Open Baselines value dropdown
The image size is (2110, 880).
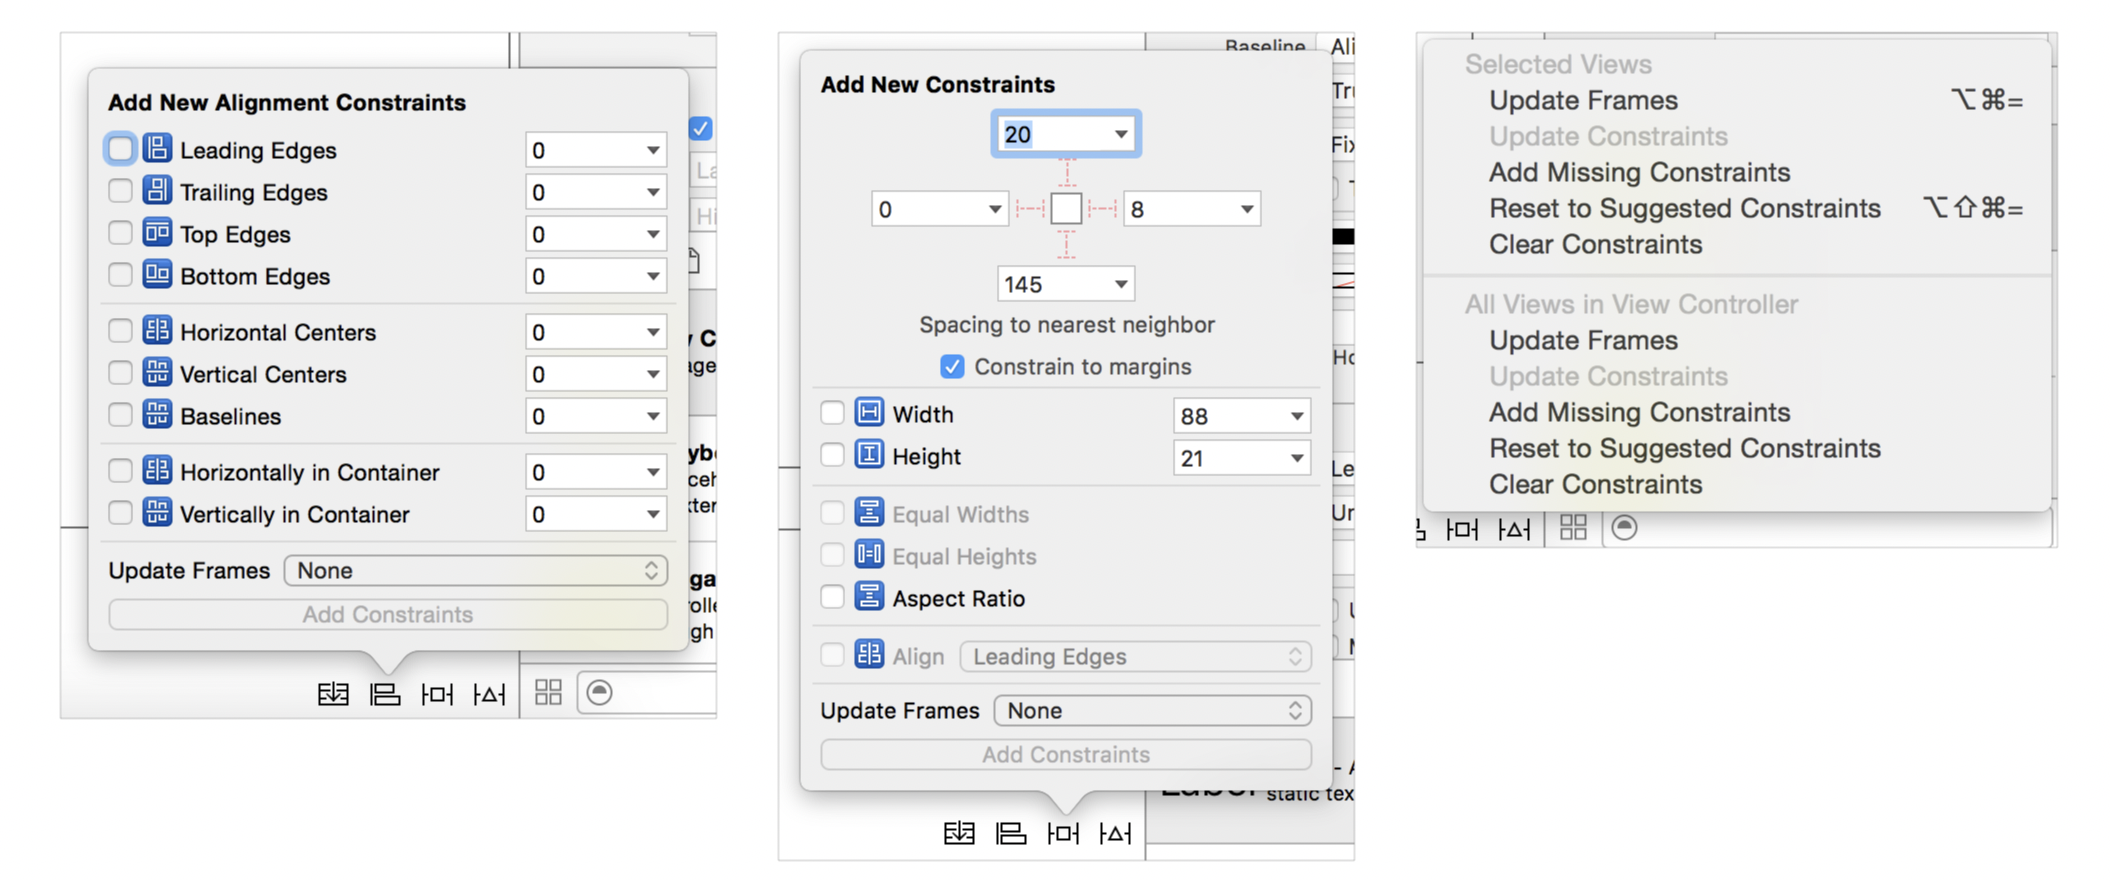tap(653, 416)
